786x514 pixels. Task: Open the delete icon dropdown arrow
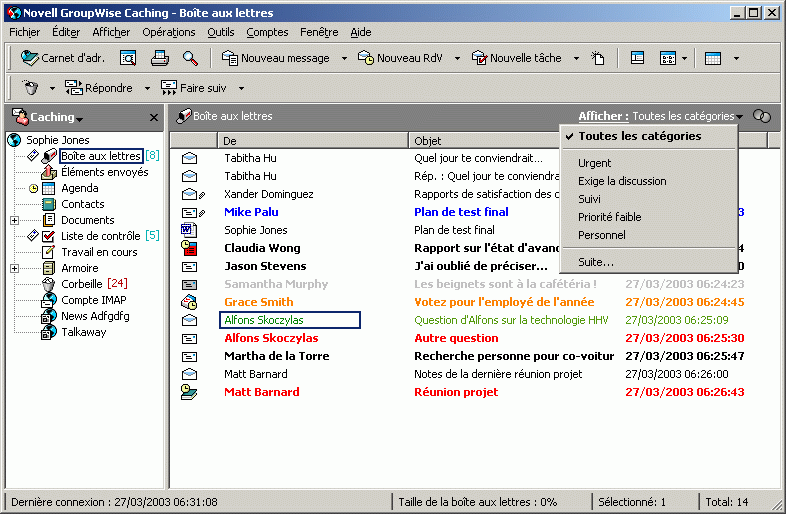pos(52,88)
